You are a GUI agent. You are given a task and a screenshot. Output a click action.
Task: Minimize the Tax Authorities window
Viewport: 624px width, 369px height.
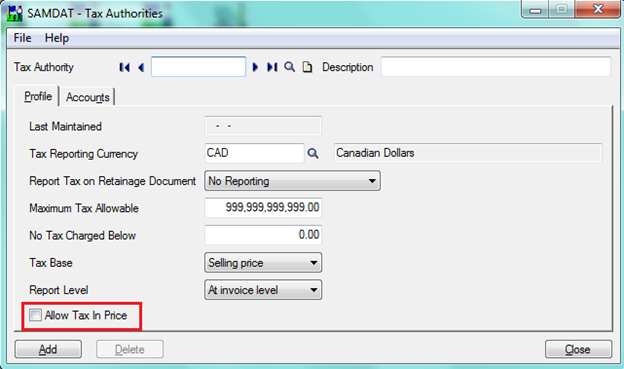pos(535,10)
